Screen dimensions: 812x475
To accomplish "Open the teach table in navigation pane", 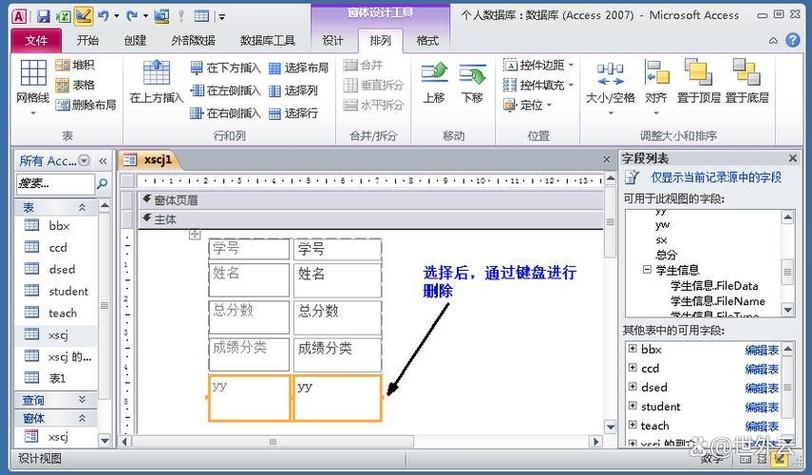I will (62, 313).
